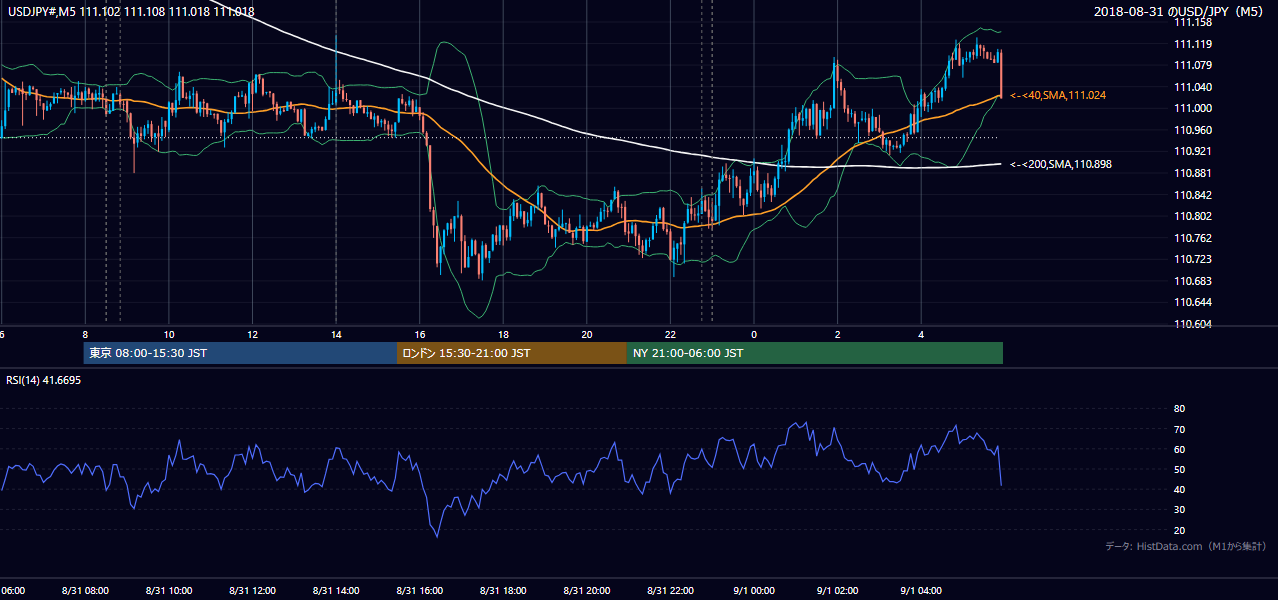The width and height of the screenshot is (1278, 600).
Task: Click price axis value 111.119
Action: (1192, 44)
